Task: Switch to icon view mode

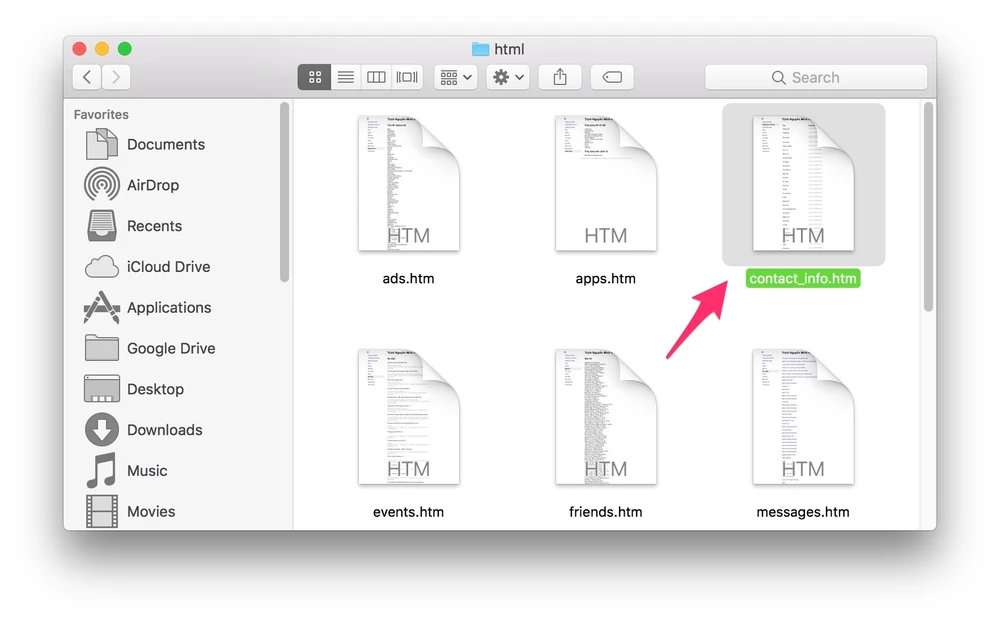Action: pos(315,77)
